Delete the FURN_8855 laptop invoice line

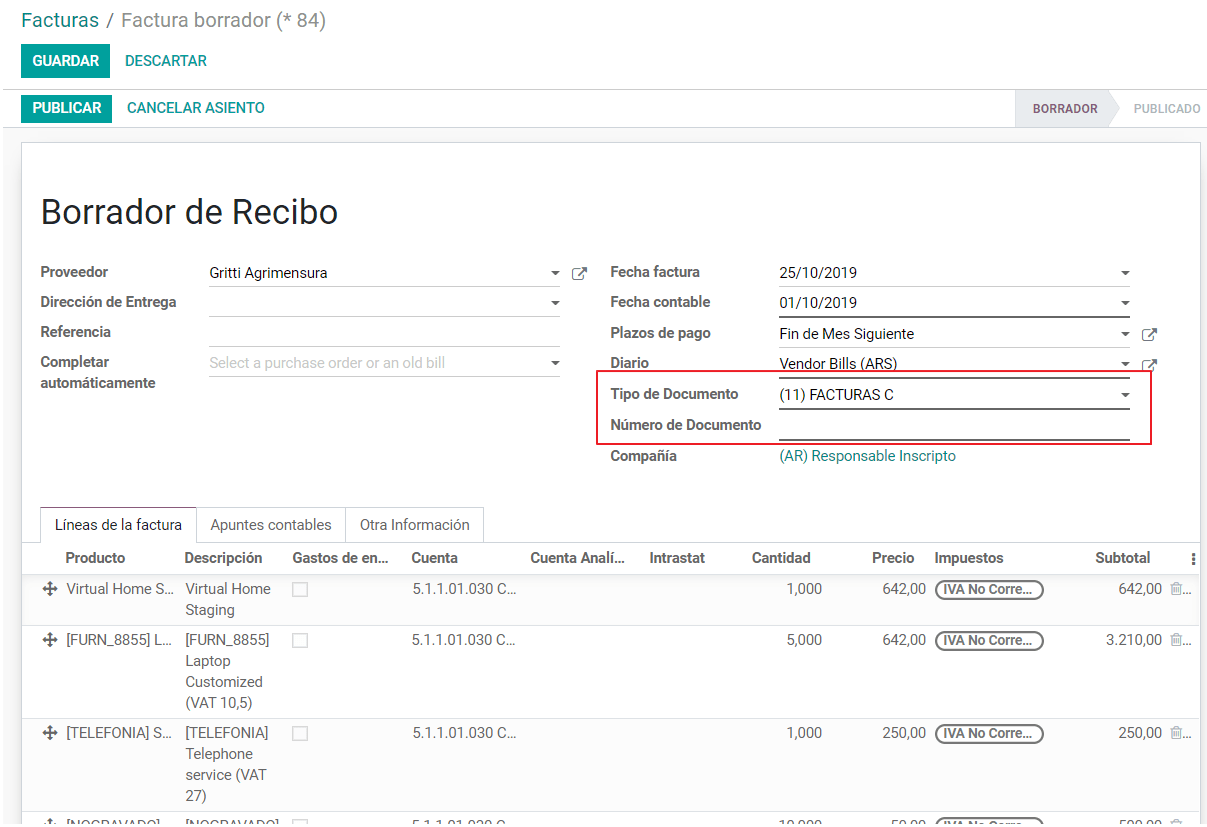(1176, 640)
